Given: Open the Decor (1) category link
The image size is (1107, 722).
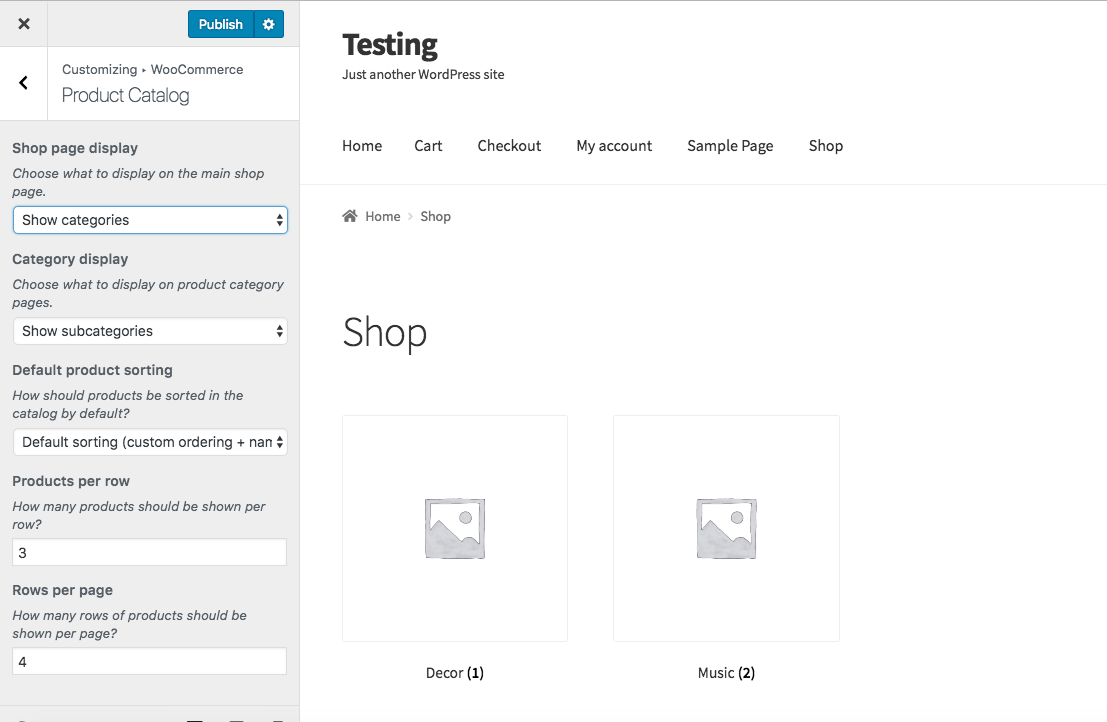Looking at the screenshot, I should (x=455, y=673).
